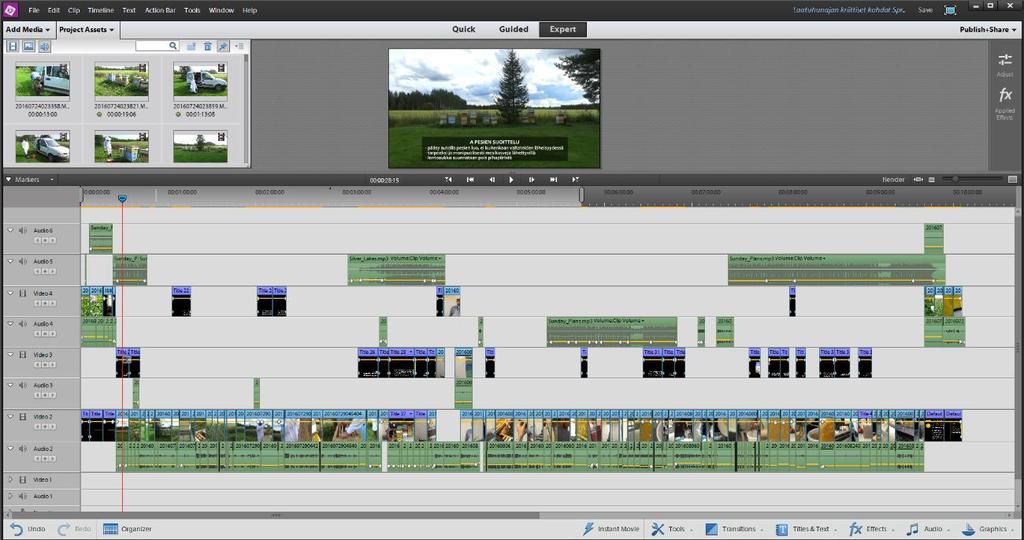Show video clips filter in Project Assets
Screen dimensions: 1024x540
pos(12,46)
